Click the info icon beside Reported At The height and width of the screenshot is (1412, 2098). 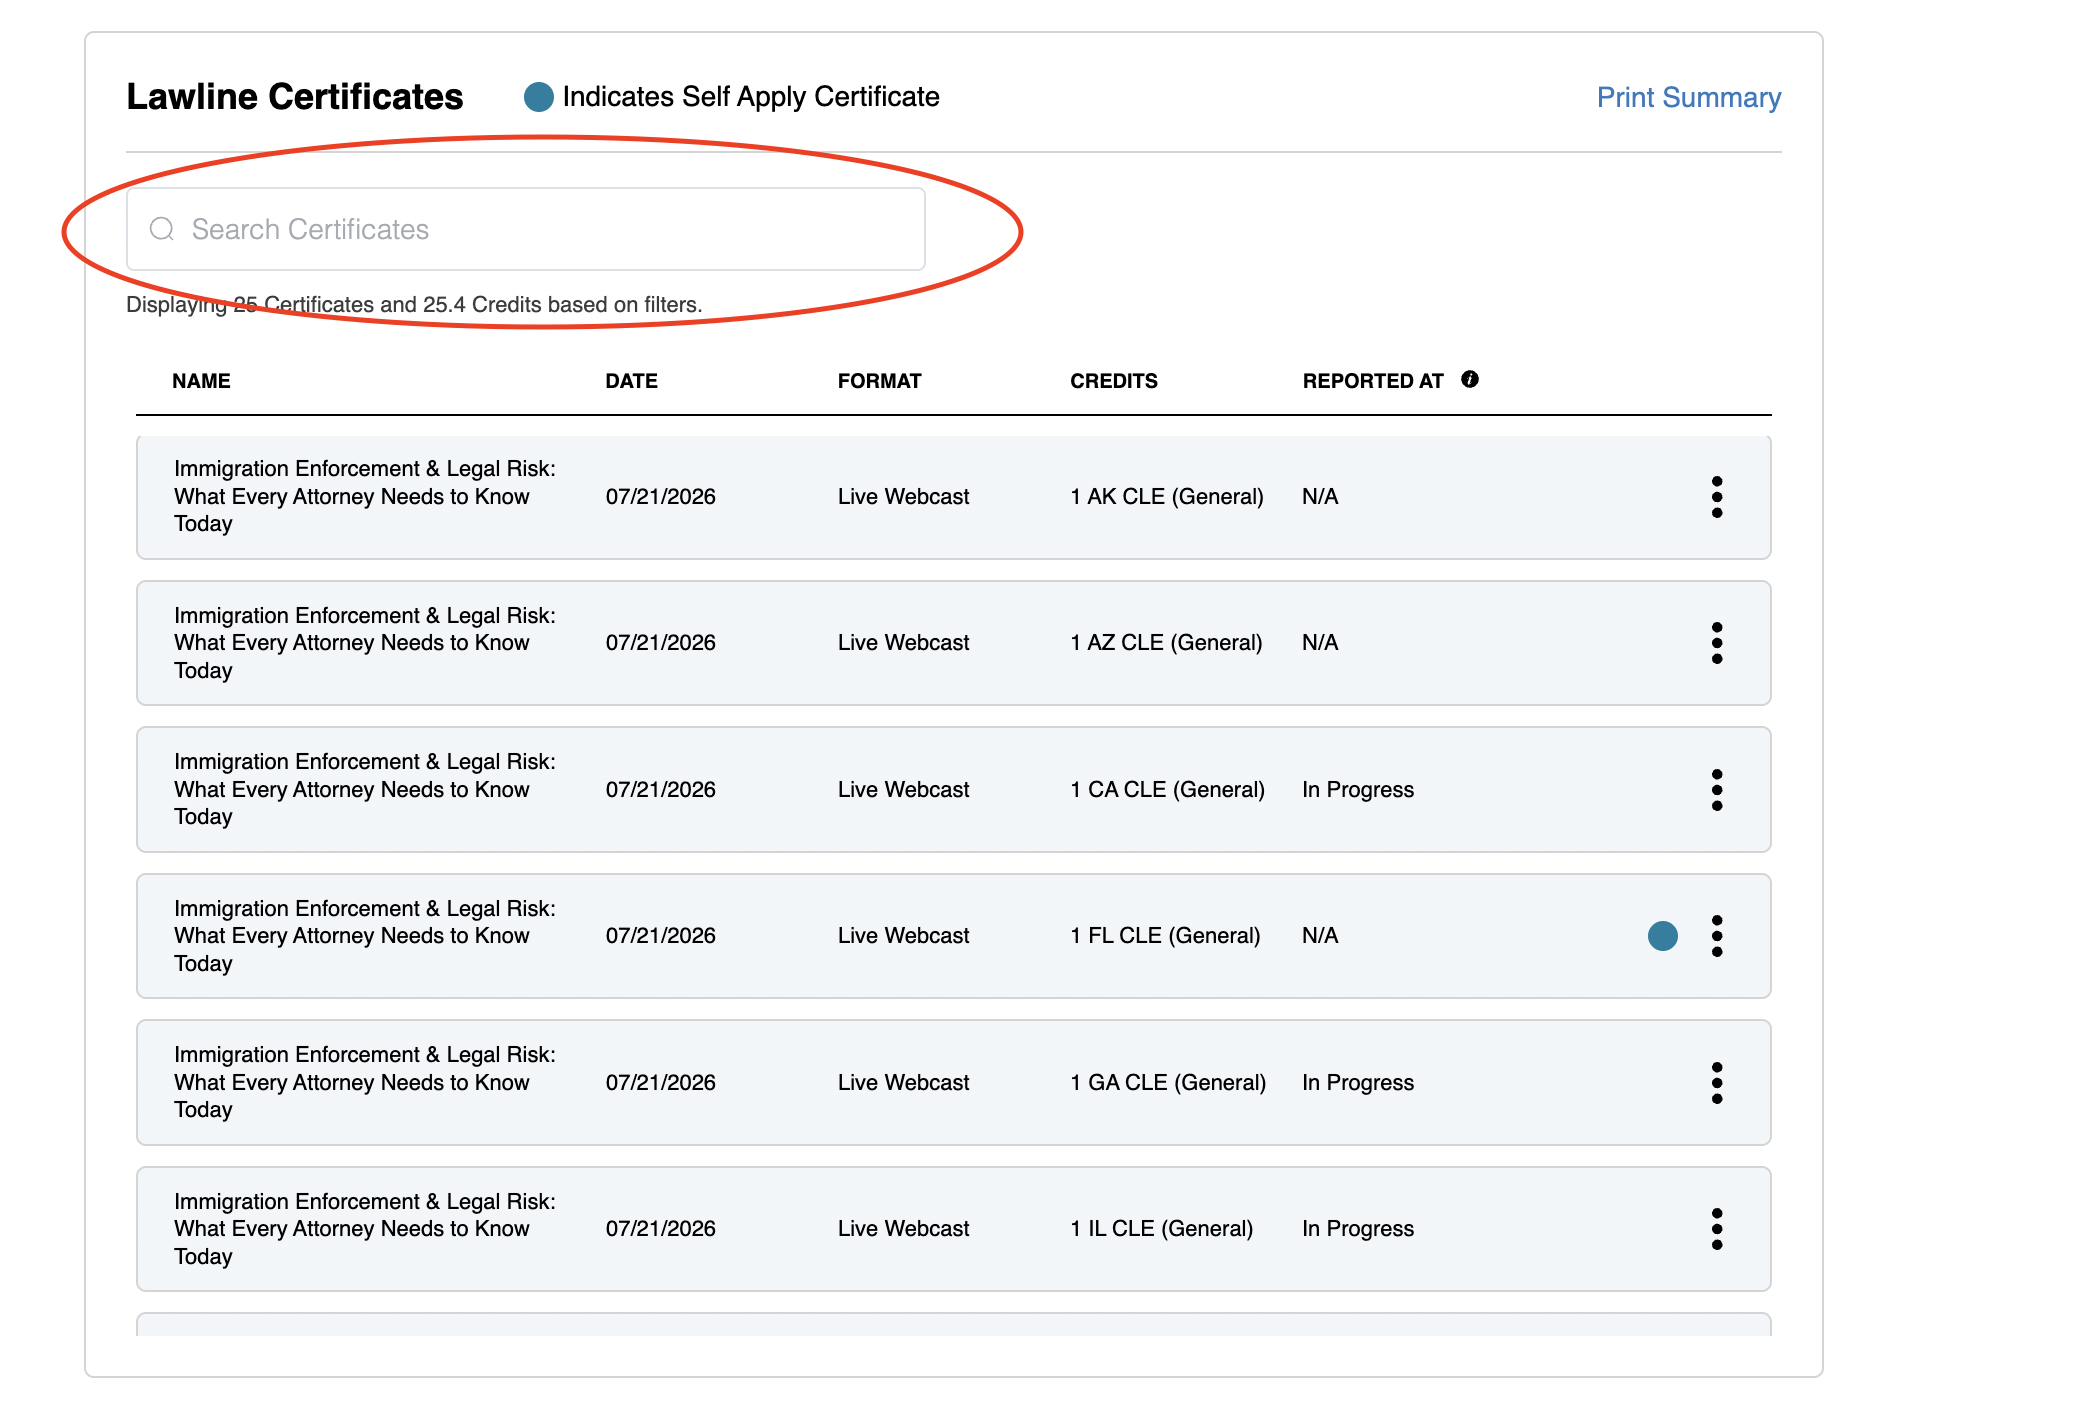(1469, 379)
